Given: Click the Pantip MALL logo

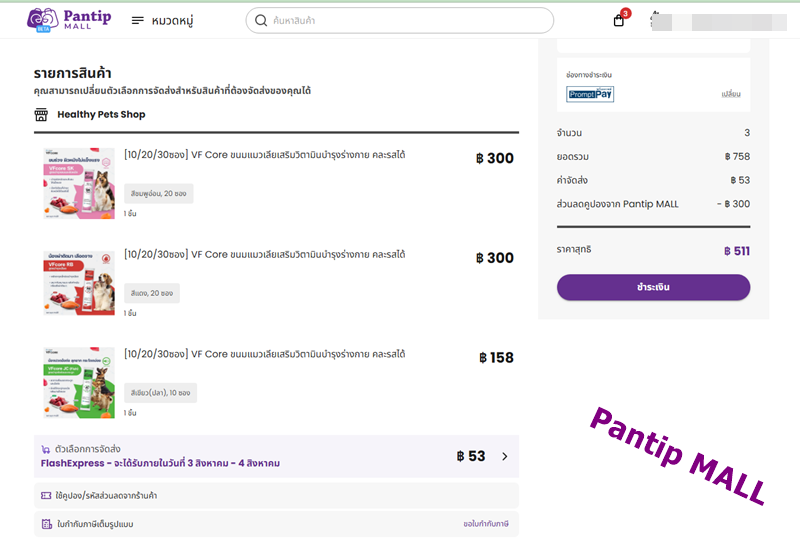Looking at the screenshot, I should (69, 20).
